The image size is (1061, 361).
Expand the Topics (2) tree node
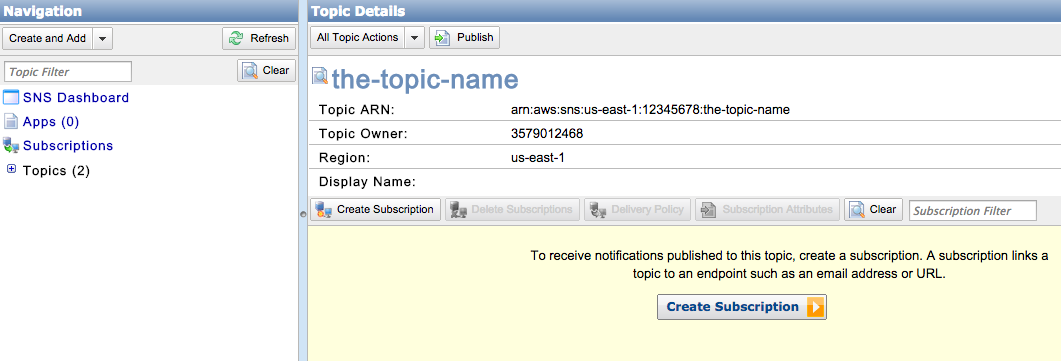(x=11, y=169)
